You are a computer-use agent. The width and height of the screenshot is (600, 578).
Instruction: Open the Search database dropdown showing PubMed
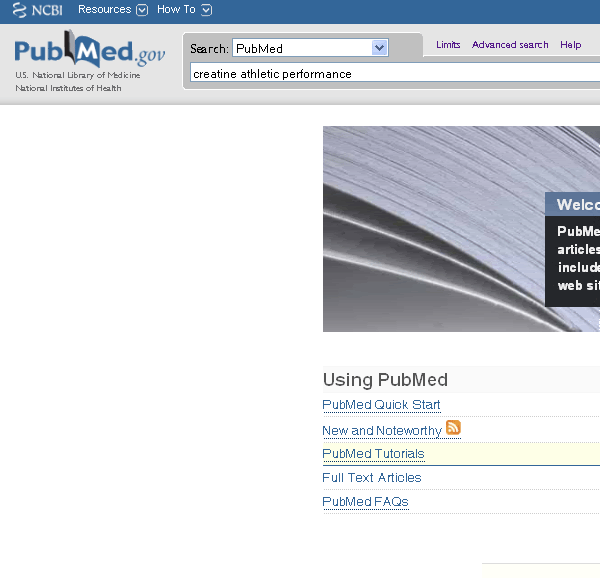tap(309, 48)
